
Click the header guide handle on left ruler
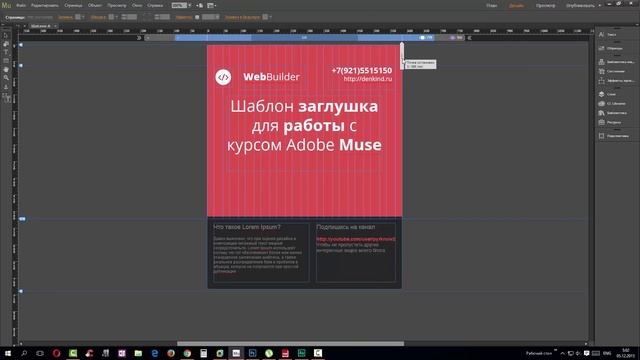21,65
